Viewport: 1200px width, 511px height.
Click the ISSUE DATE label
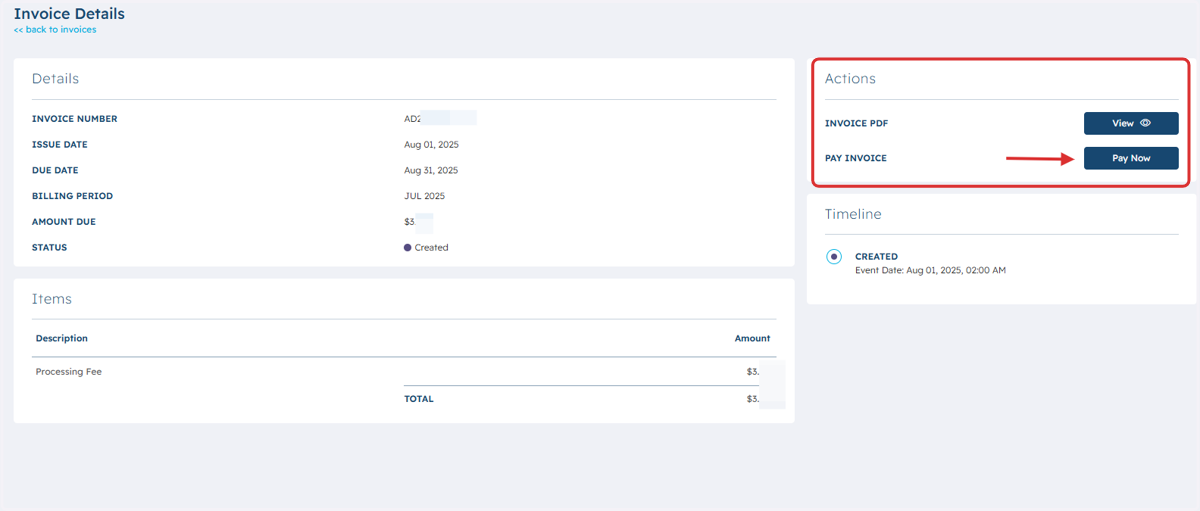pos(60,145)
